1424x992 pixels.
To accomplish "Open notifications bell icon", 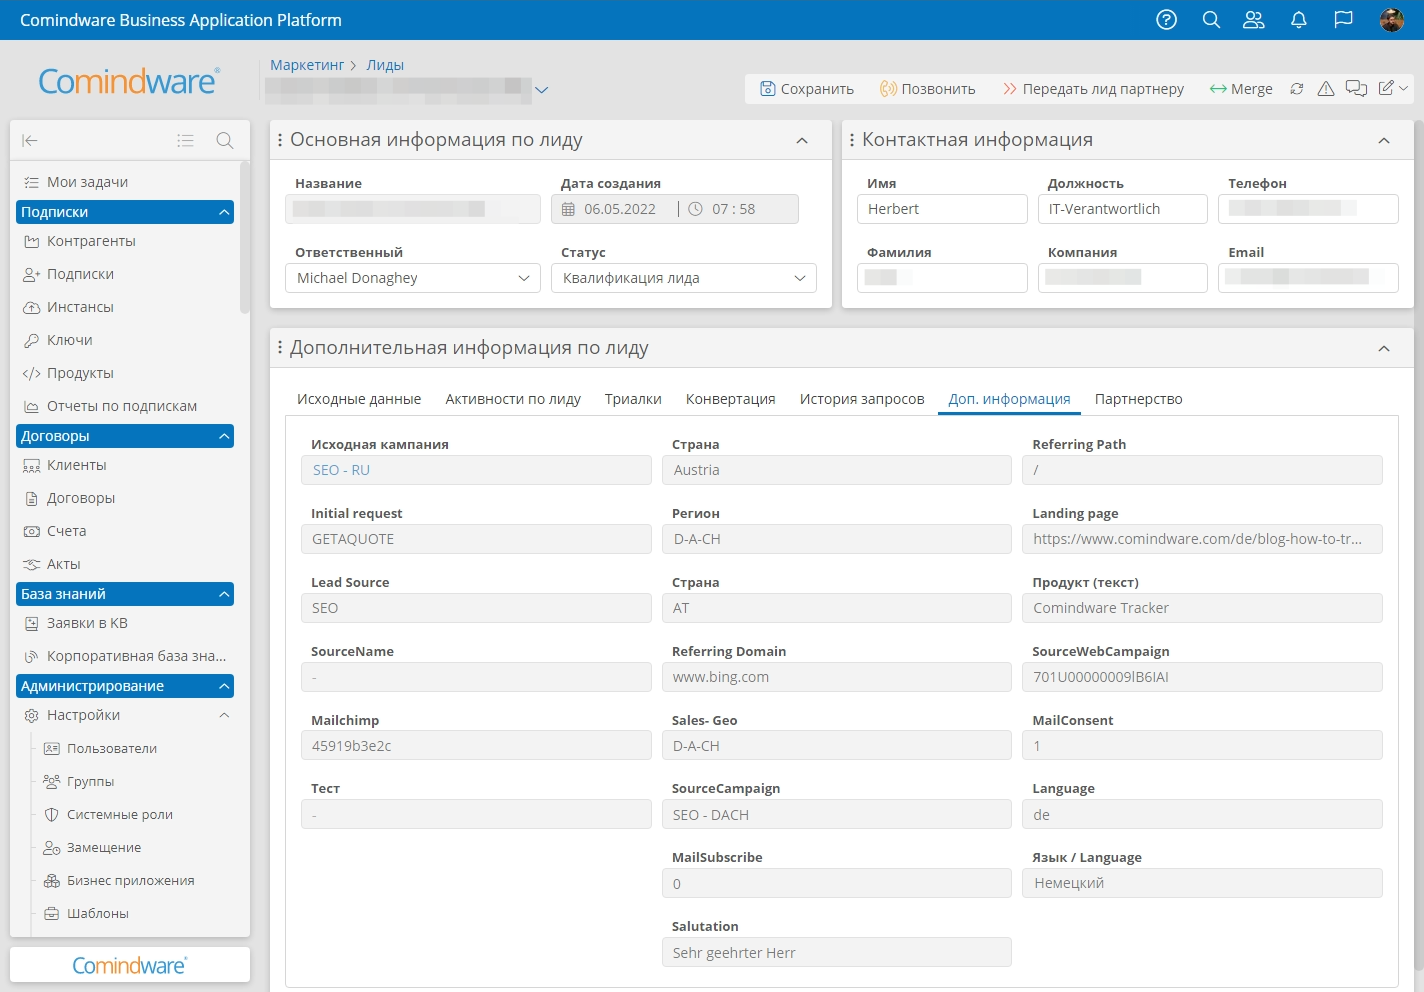I will [x=1299, y=19].
